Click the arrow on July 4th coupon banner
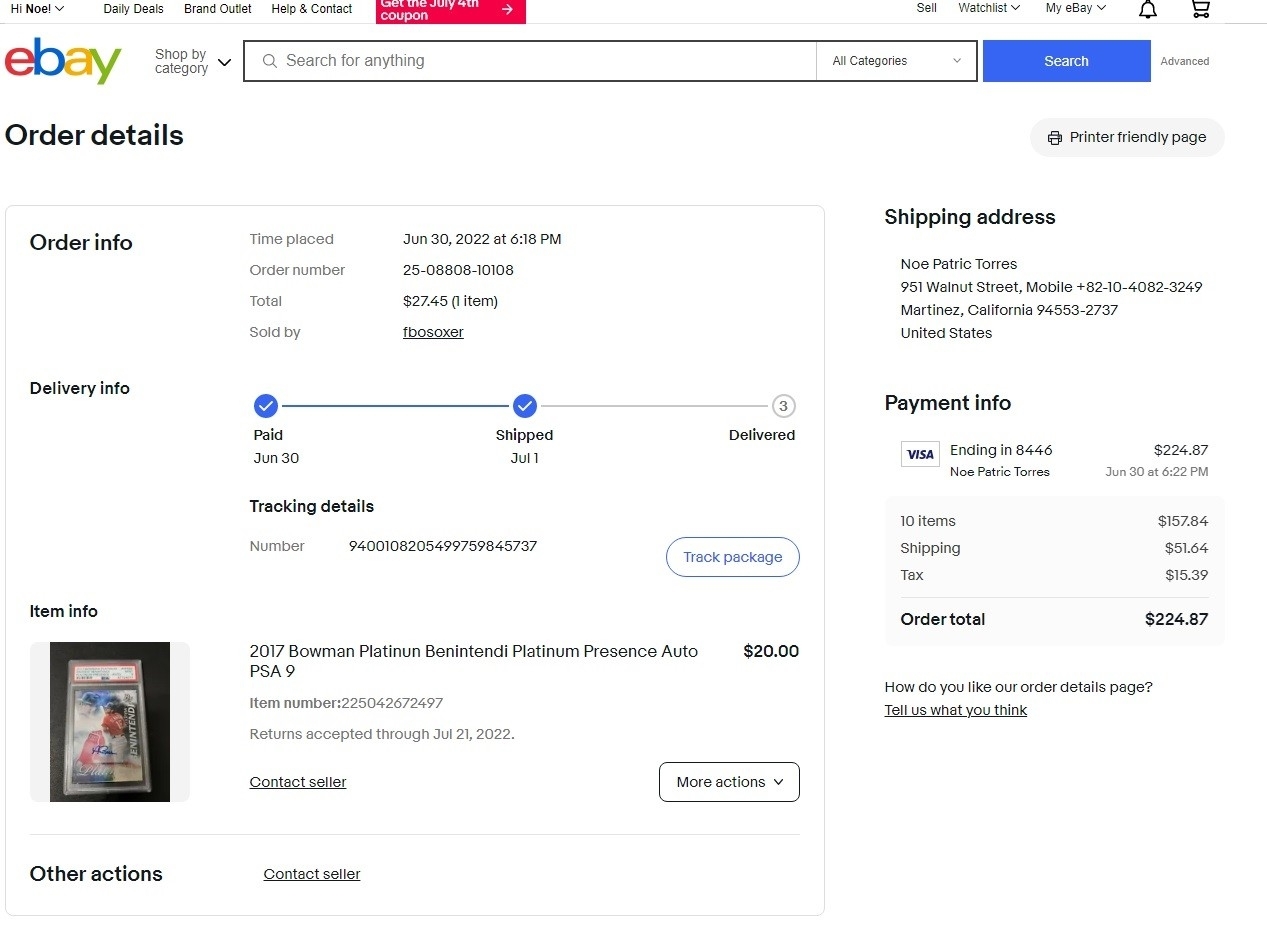The height and width of the screenshot is (935, 1267). click(x=507, y=9)
